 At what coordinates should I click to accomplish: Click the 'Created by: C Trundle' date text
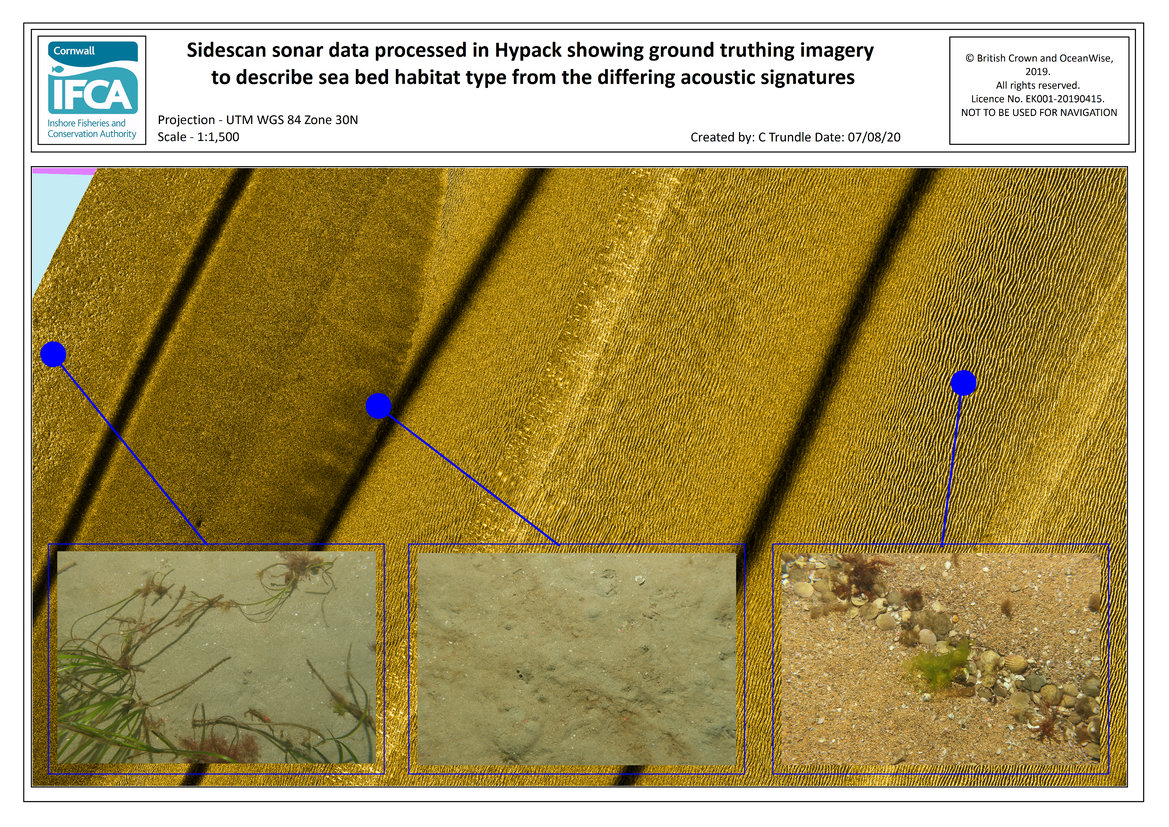click(x=796, y=137)
